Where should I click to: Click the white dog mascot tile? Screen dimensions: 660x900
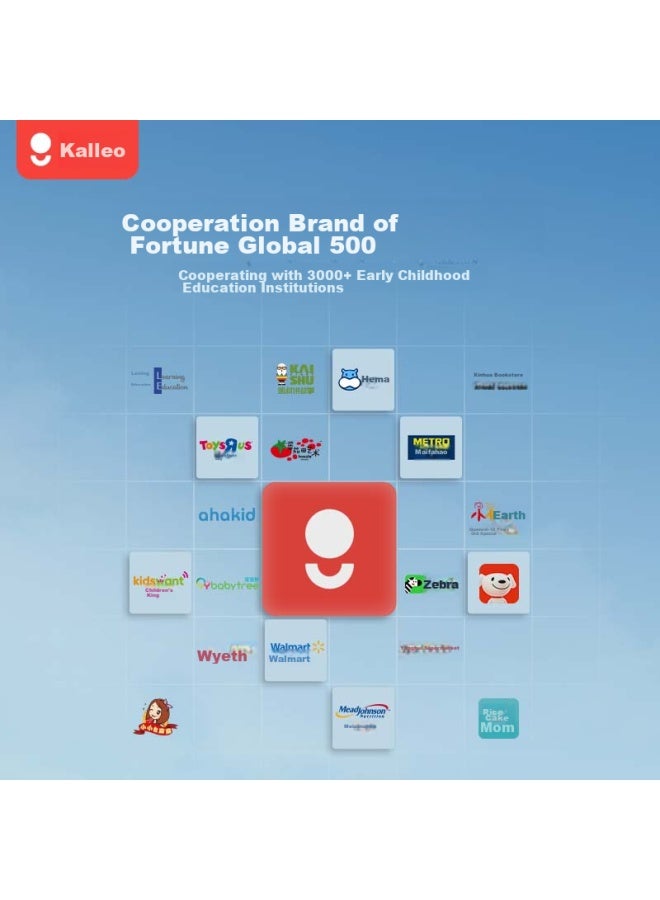pos(499,583)
